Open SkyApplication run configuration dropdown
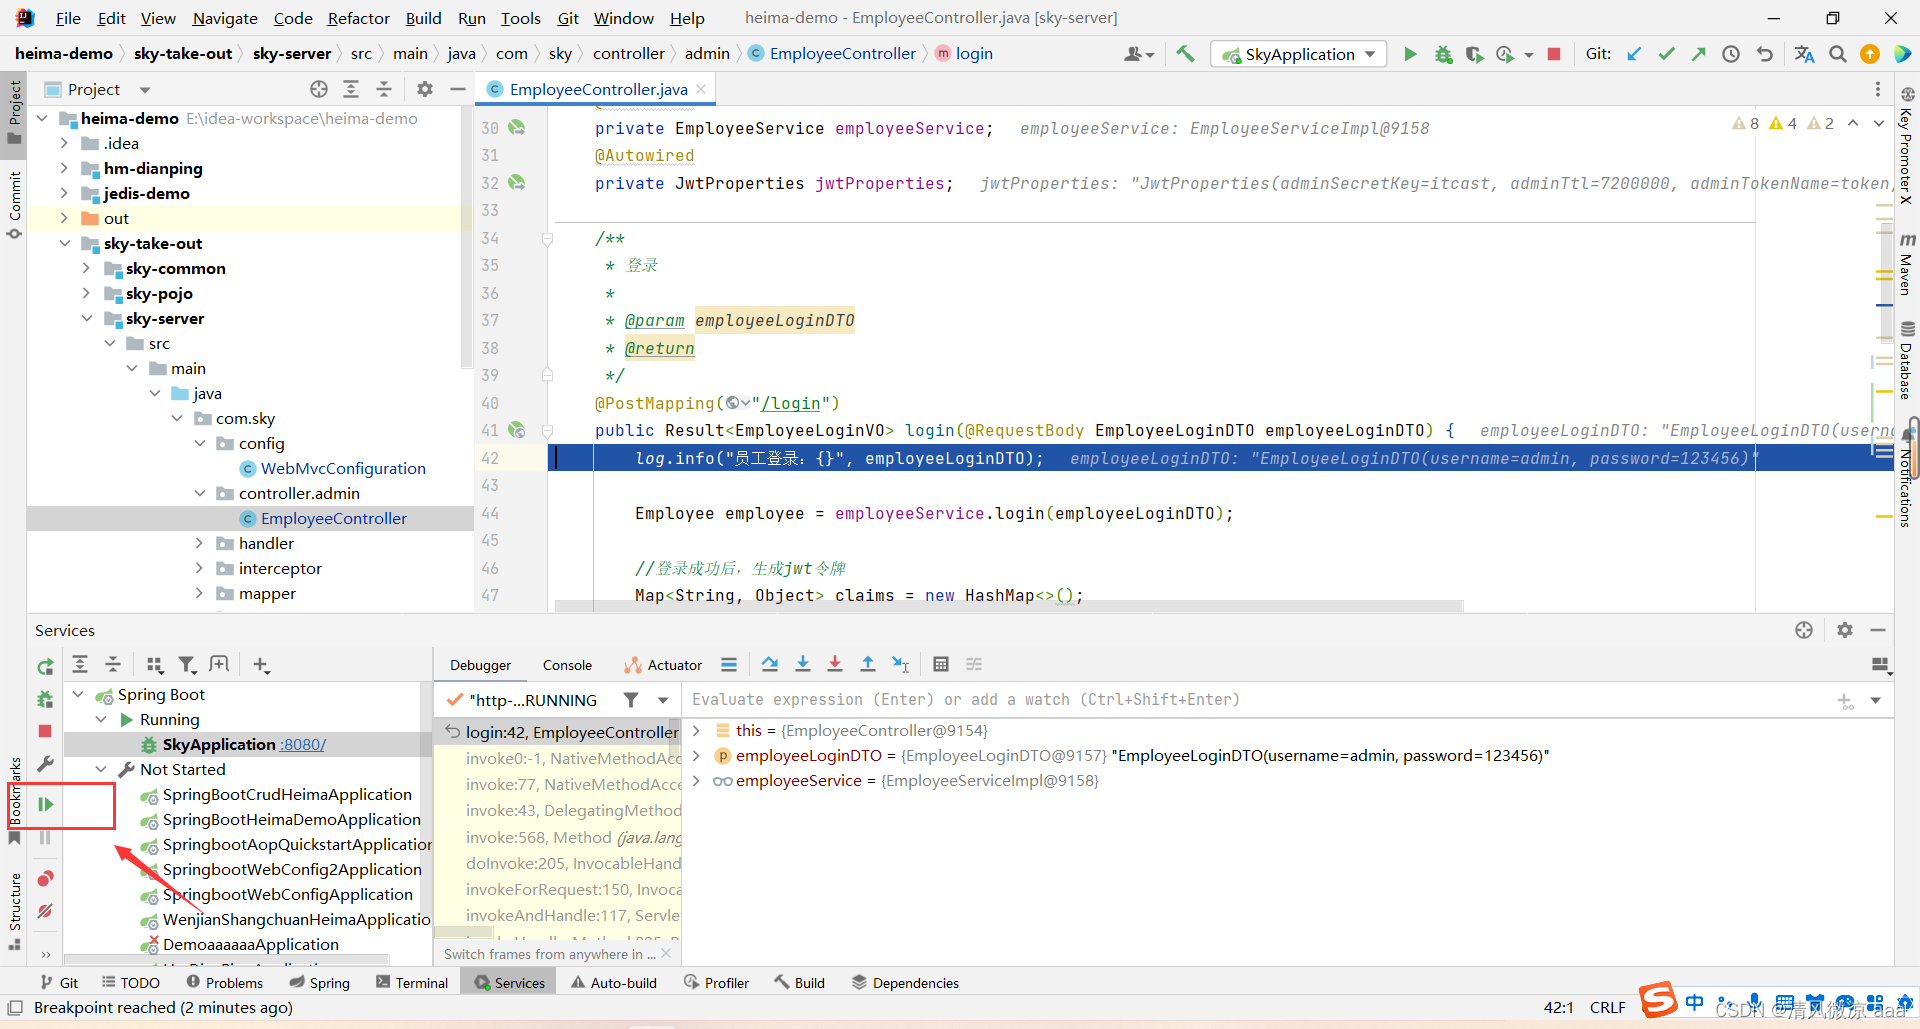The width and height of the screenshot is (1920, 1029). click(1298, 54)
